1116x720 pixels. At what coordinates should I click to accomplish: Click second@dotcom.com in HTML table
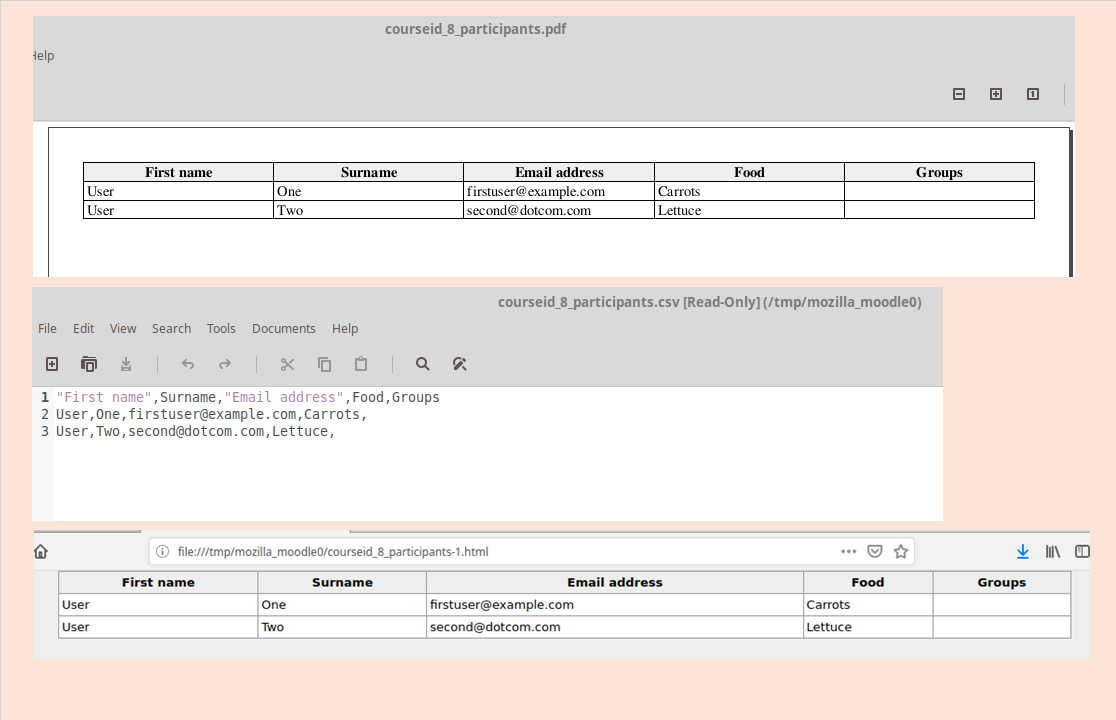click(x=495, y=627)
